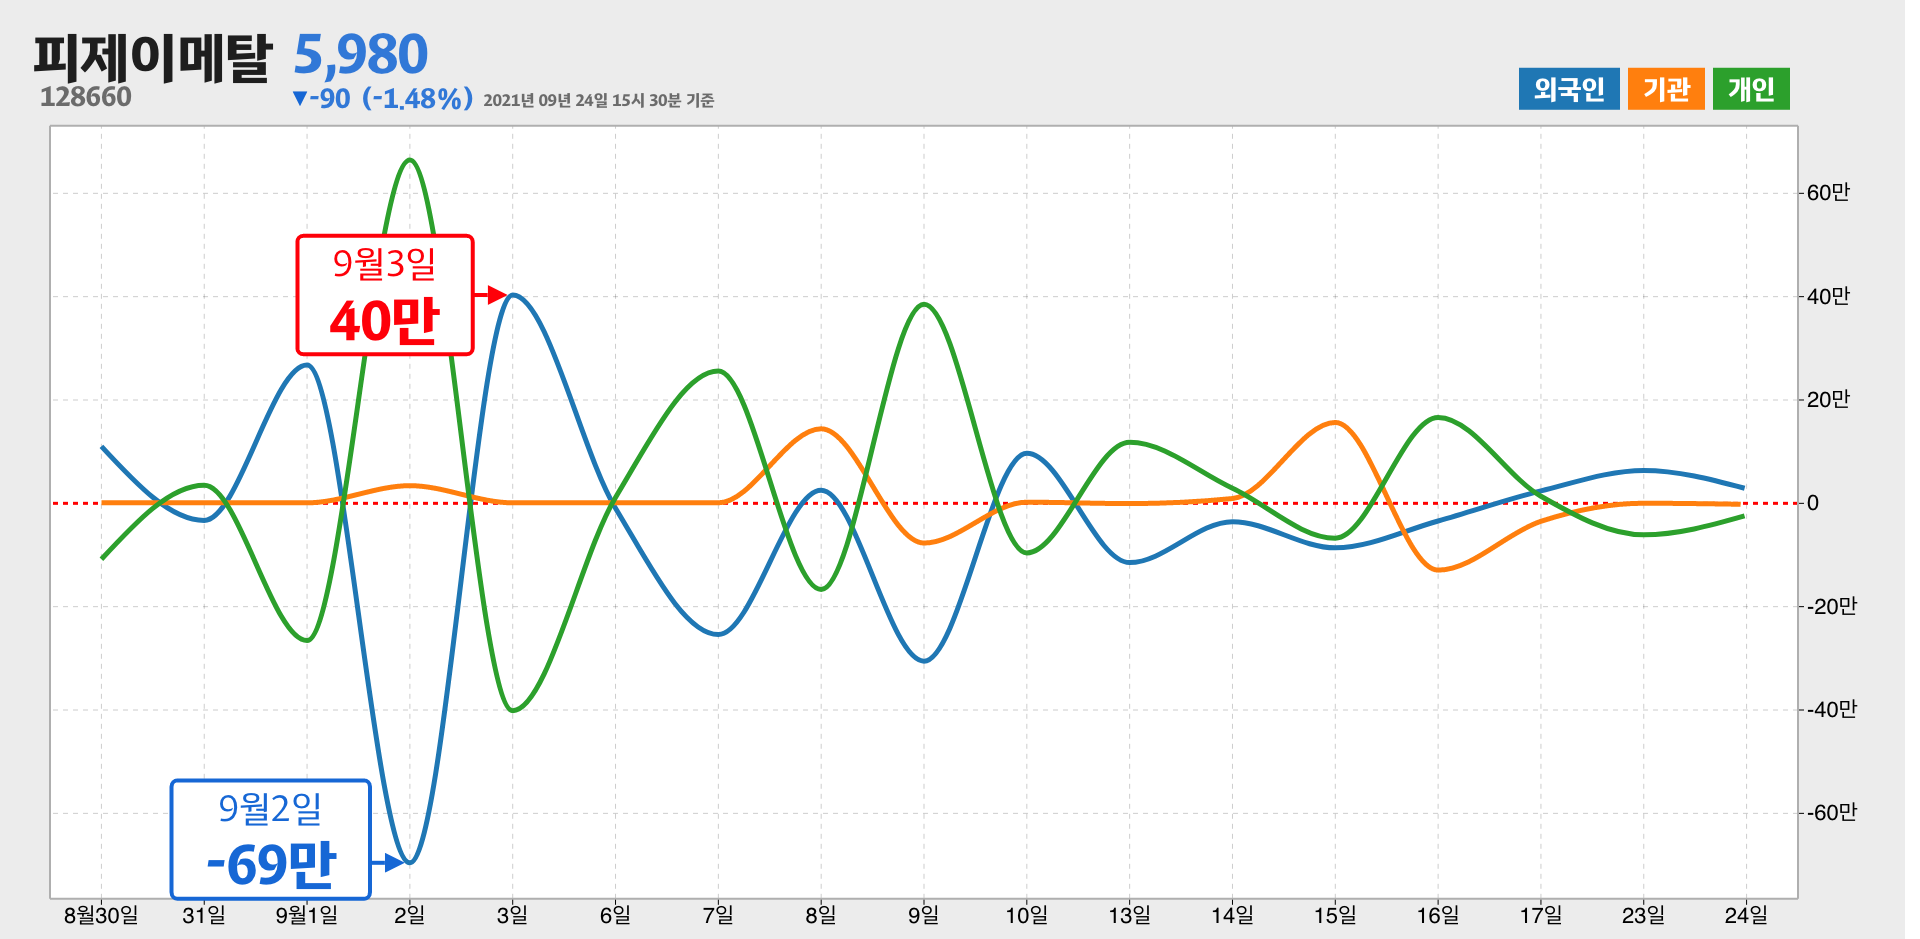Click the stock code 128660

[86, 97]
